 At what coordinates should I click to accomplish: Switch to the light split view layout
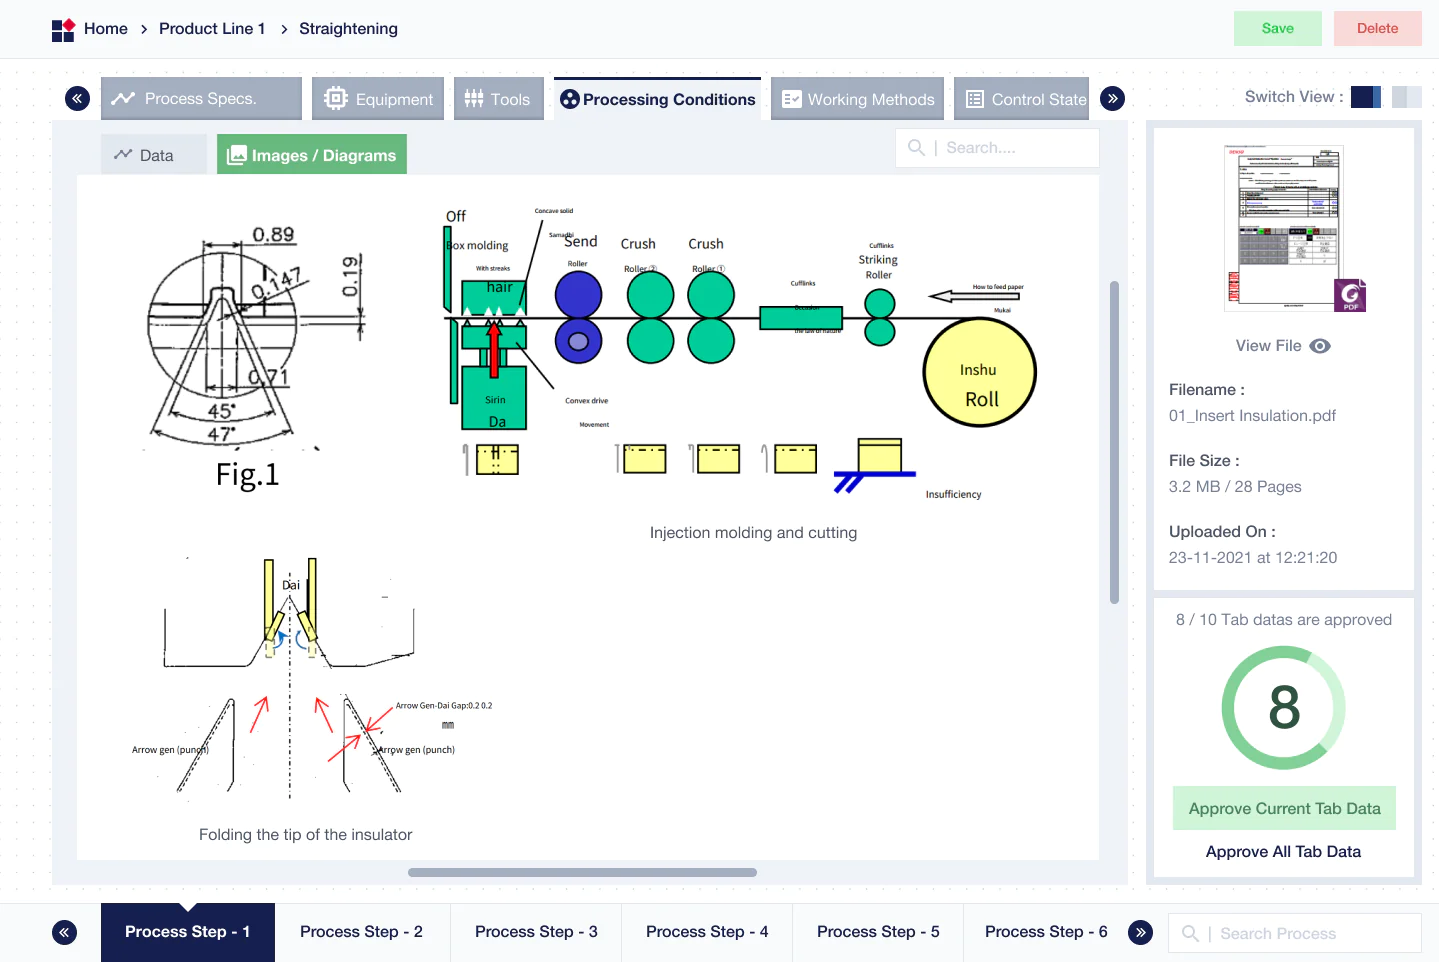tap(1407, 97)
